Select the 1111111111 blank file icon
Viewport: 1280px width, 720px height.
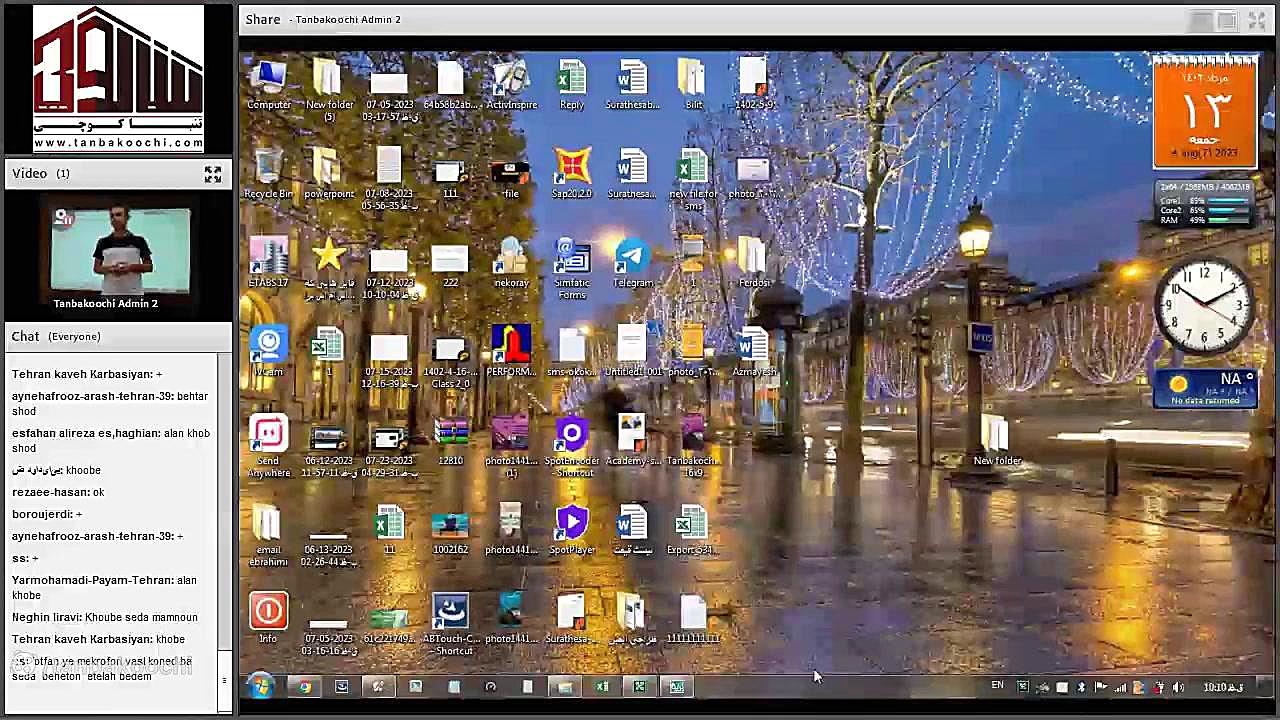click(693, 618)
